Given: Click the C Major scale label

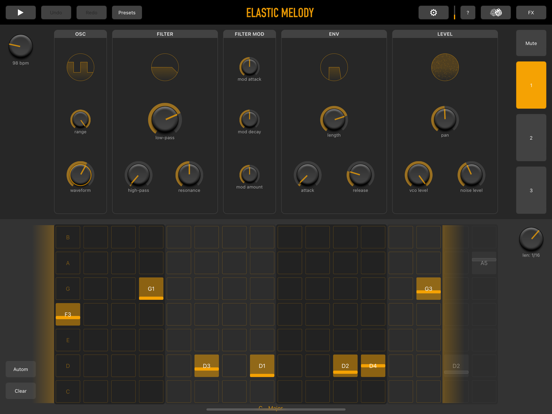Looking at the screenshot, I should click(270, 408).
